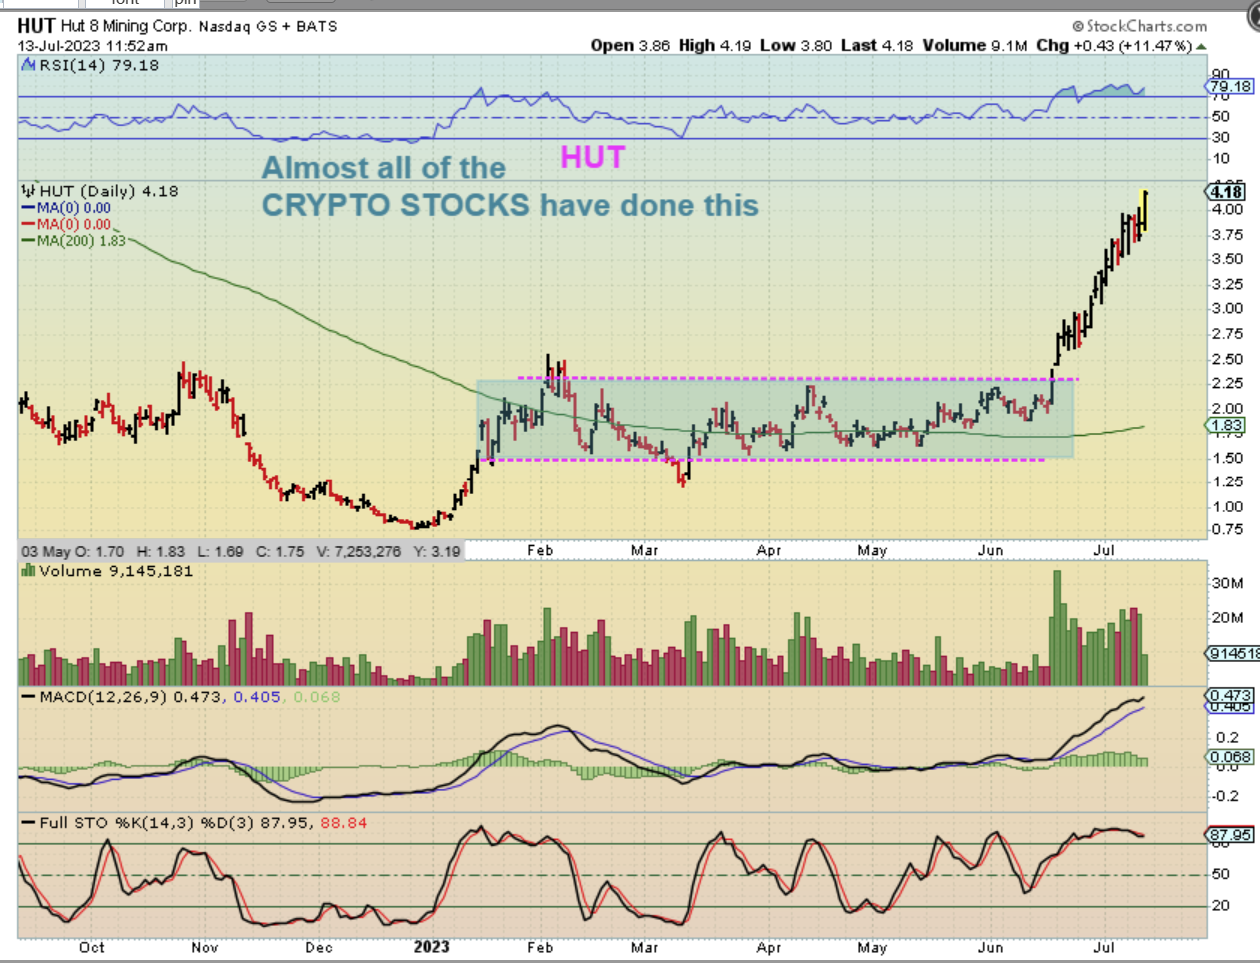1260x963 pixels.
Task: Click the 'Almost all of the' annotation line
Action: click(384, 168)
